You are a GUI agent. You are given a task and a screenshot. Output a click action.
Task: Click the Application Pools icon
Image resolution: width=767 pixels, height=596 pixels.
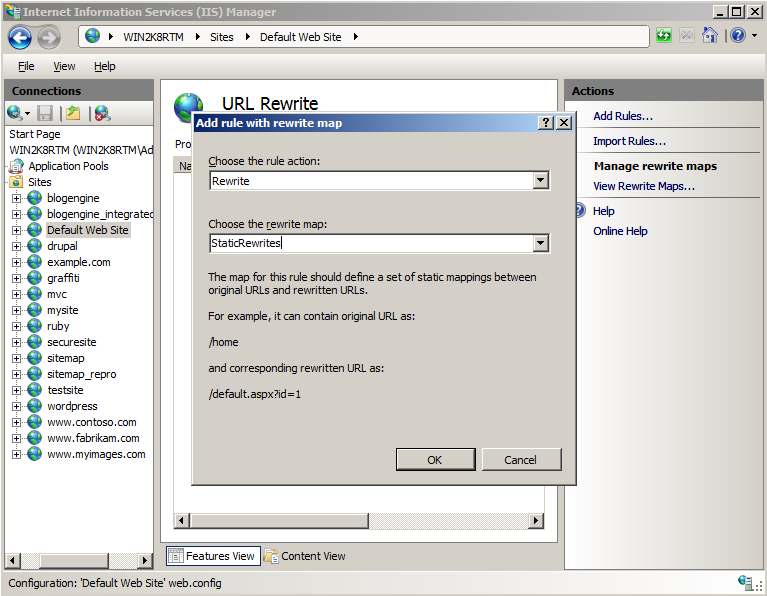[x=16, y=166]
